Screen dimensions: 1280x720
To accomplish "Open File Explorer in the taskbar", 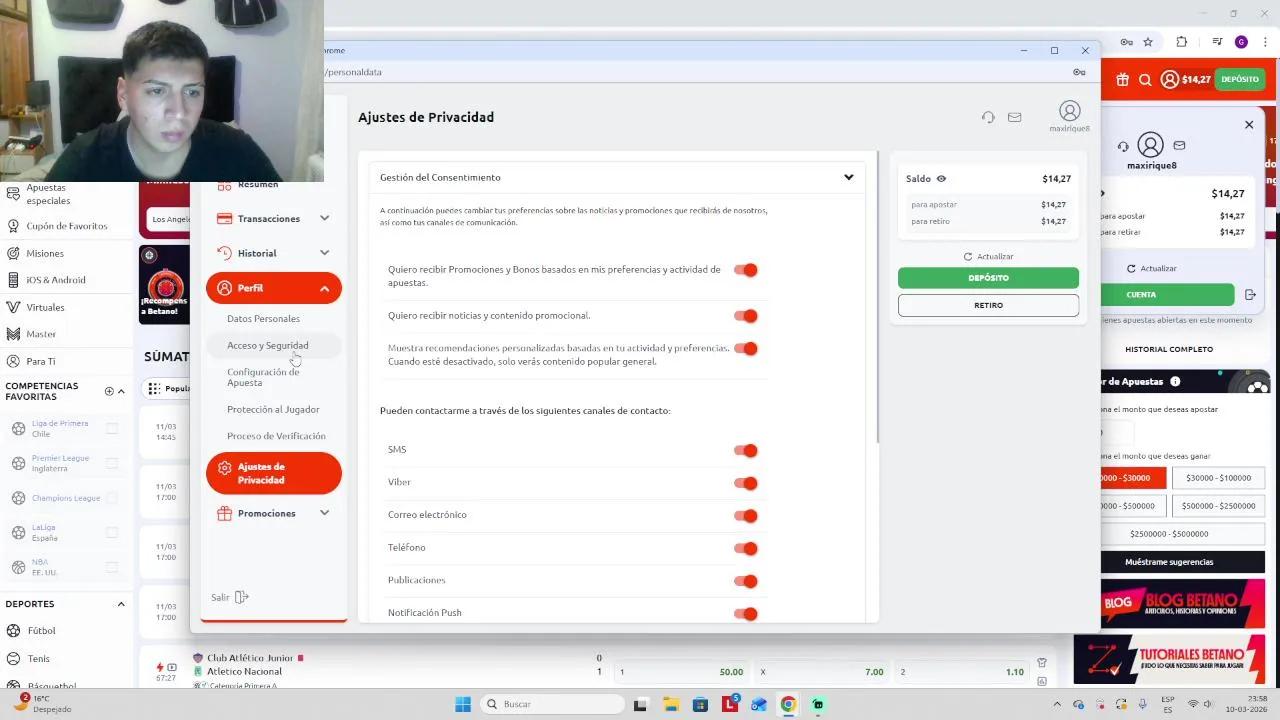I will [x=670, y=704].
